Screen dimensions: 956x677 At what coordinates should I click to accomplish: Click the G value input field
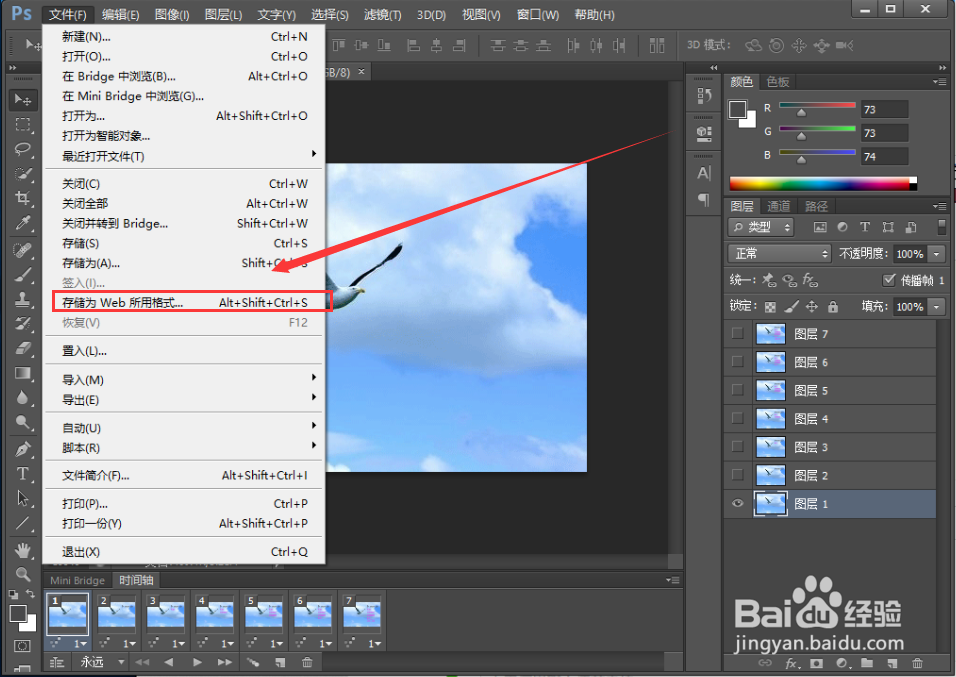885,133
